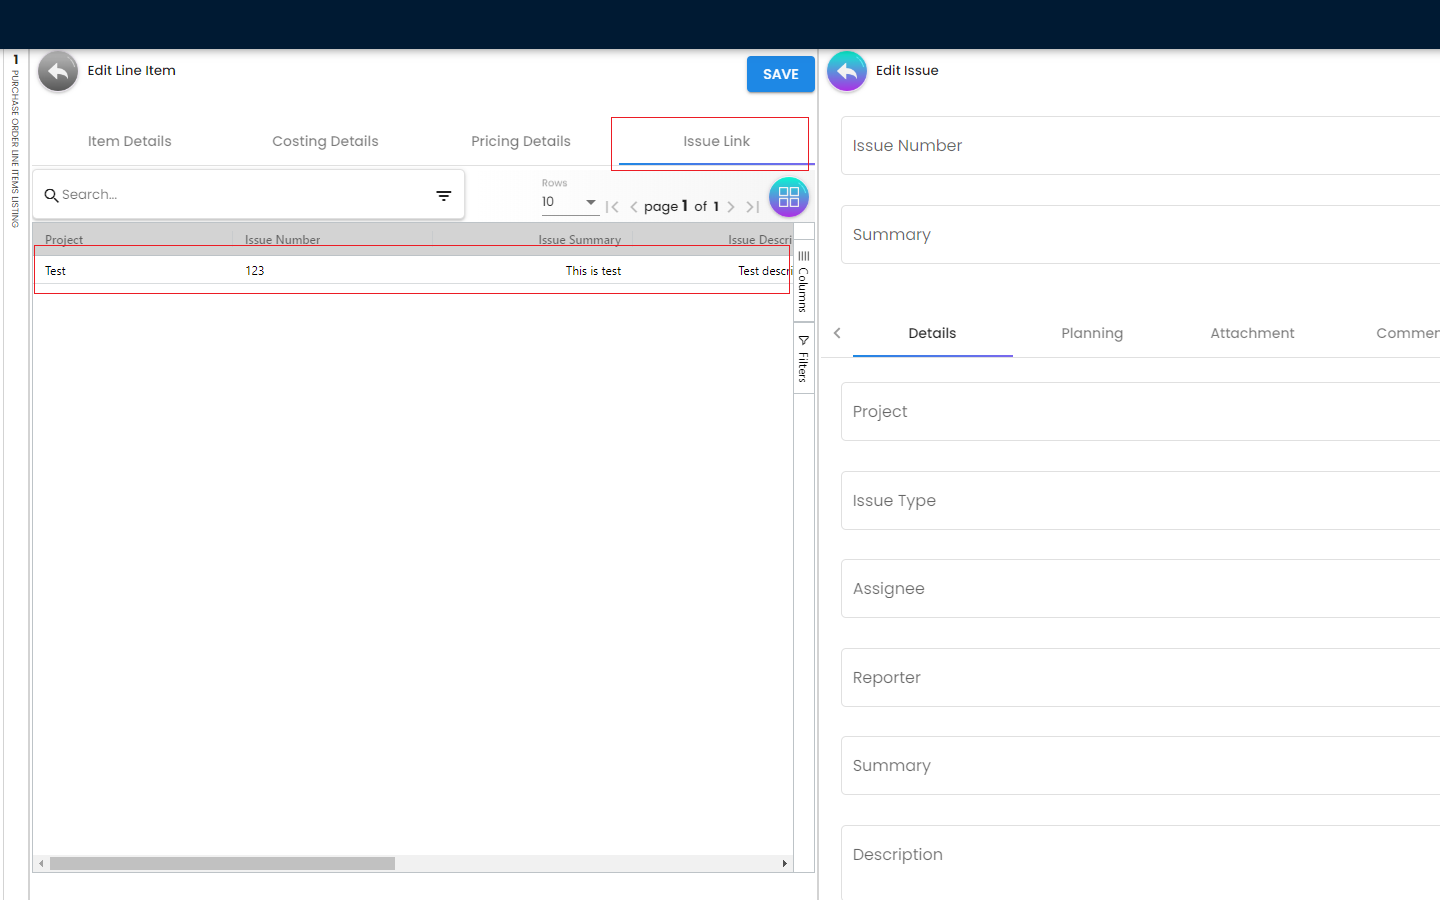
Task: Click the Edit Issue back arrow
Action: point(847,72)
